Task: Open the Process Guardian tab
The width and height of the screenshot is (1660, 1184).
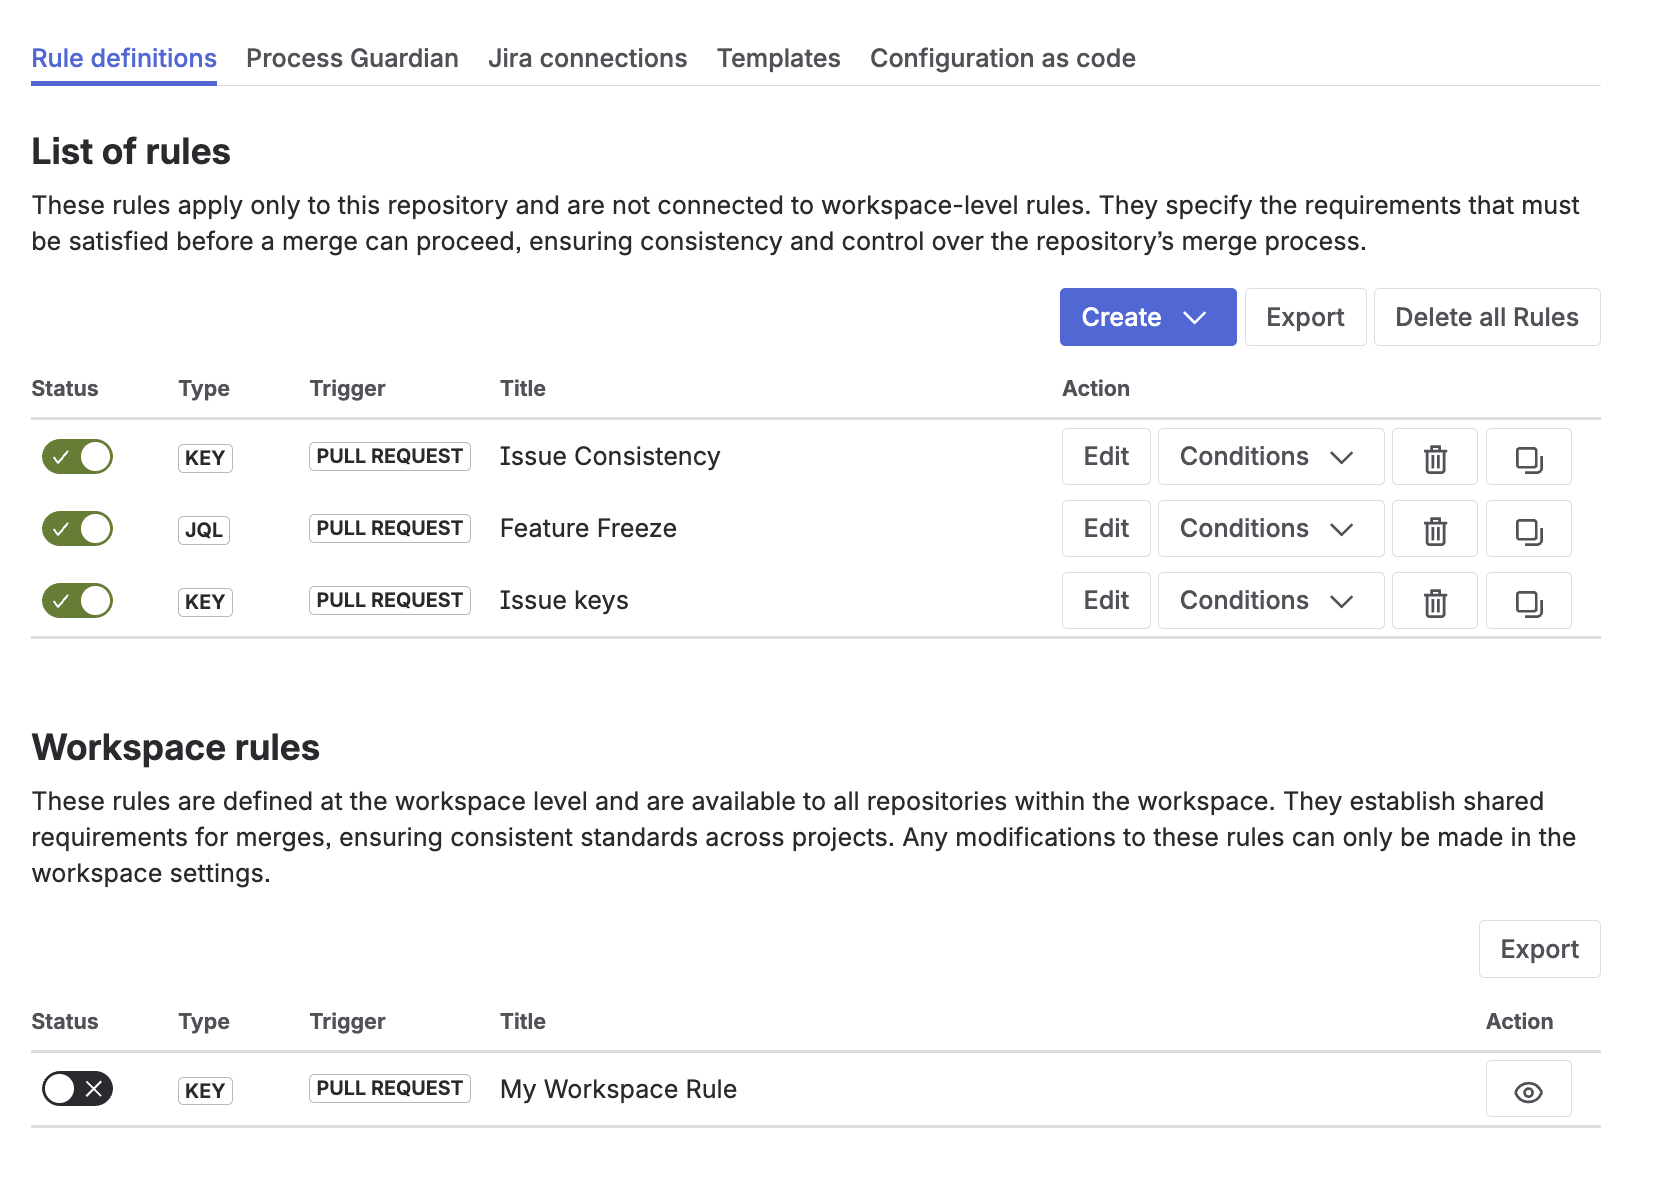Action: coord(352,58)
